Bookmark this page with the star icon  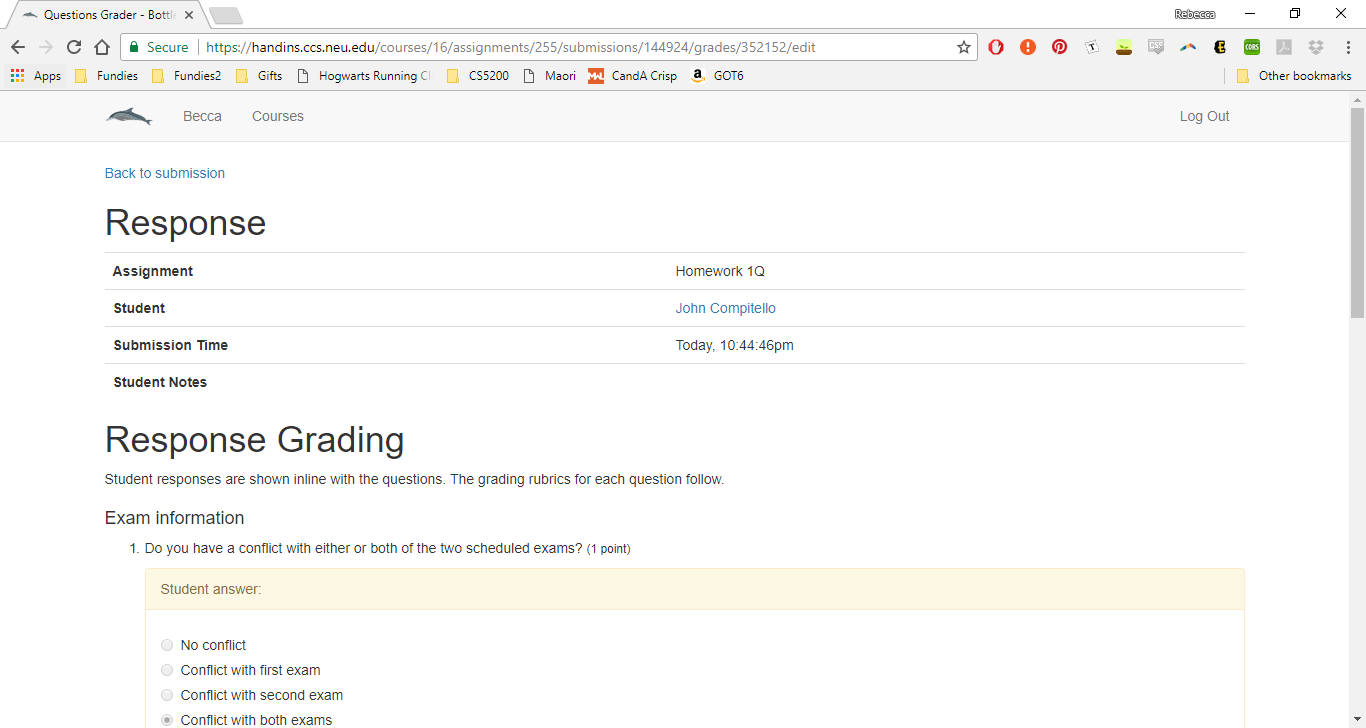(x=963, y=47)
